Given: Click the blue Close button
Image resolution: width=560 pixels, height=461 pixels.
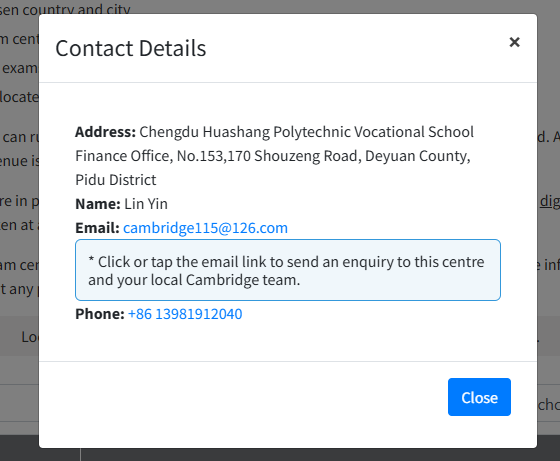Looking at the screenshot, I should tap(479, 397).
